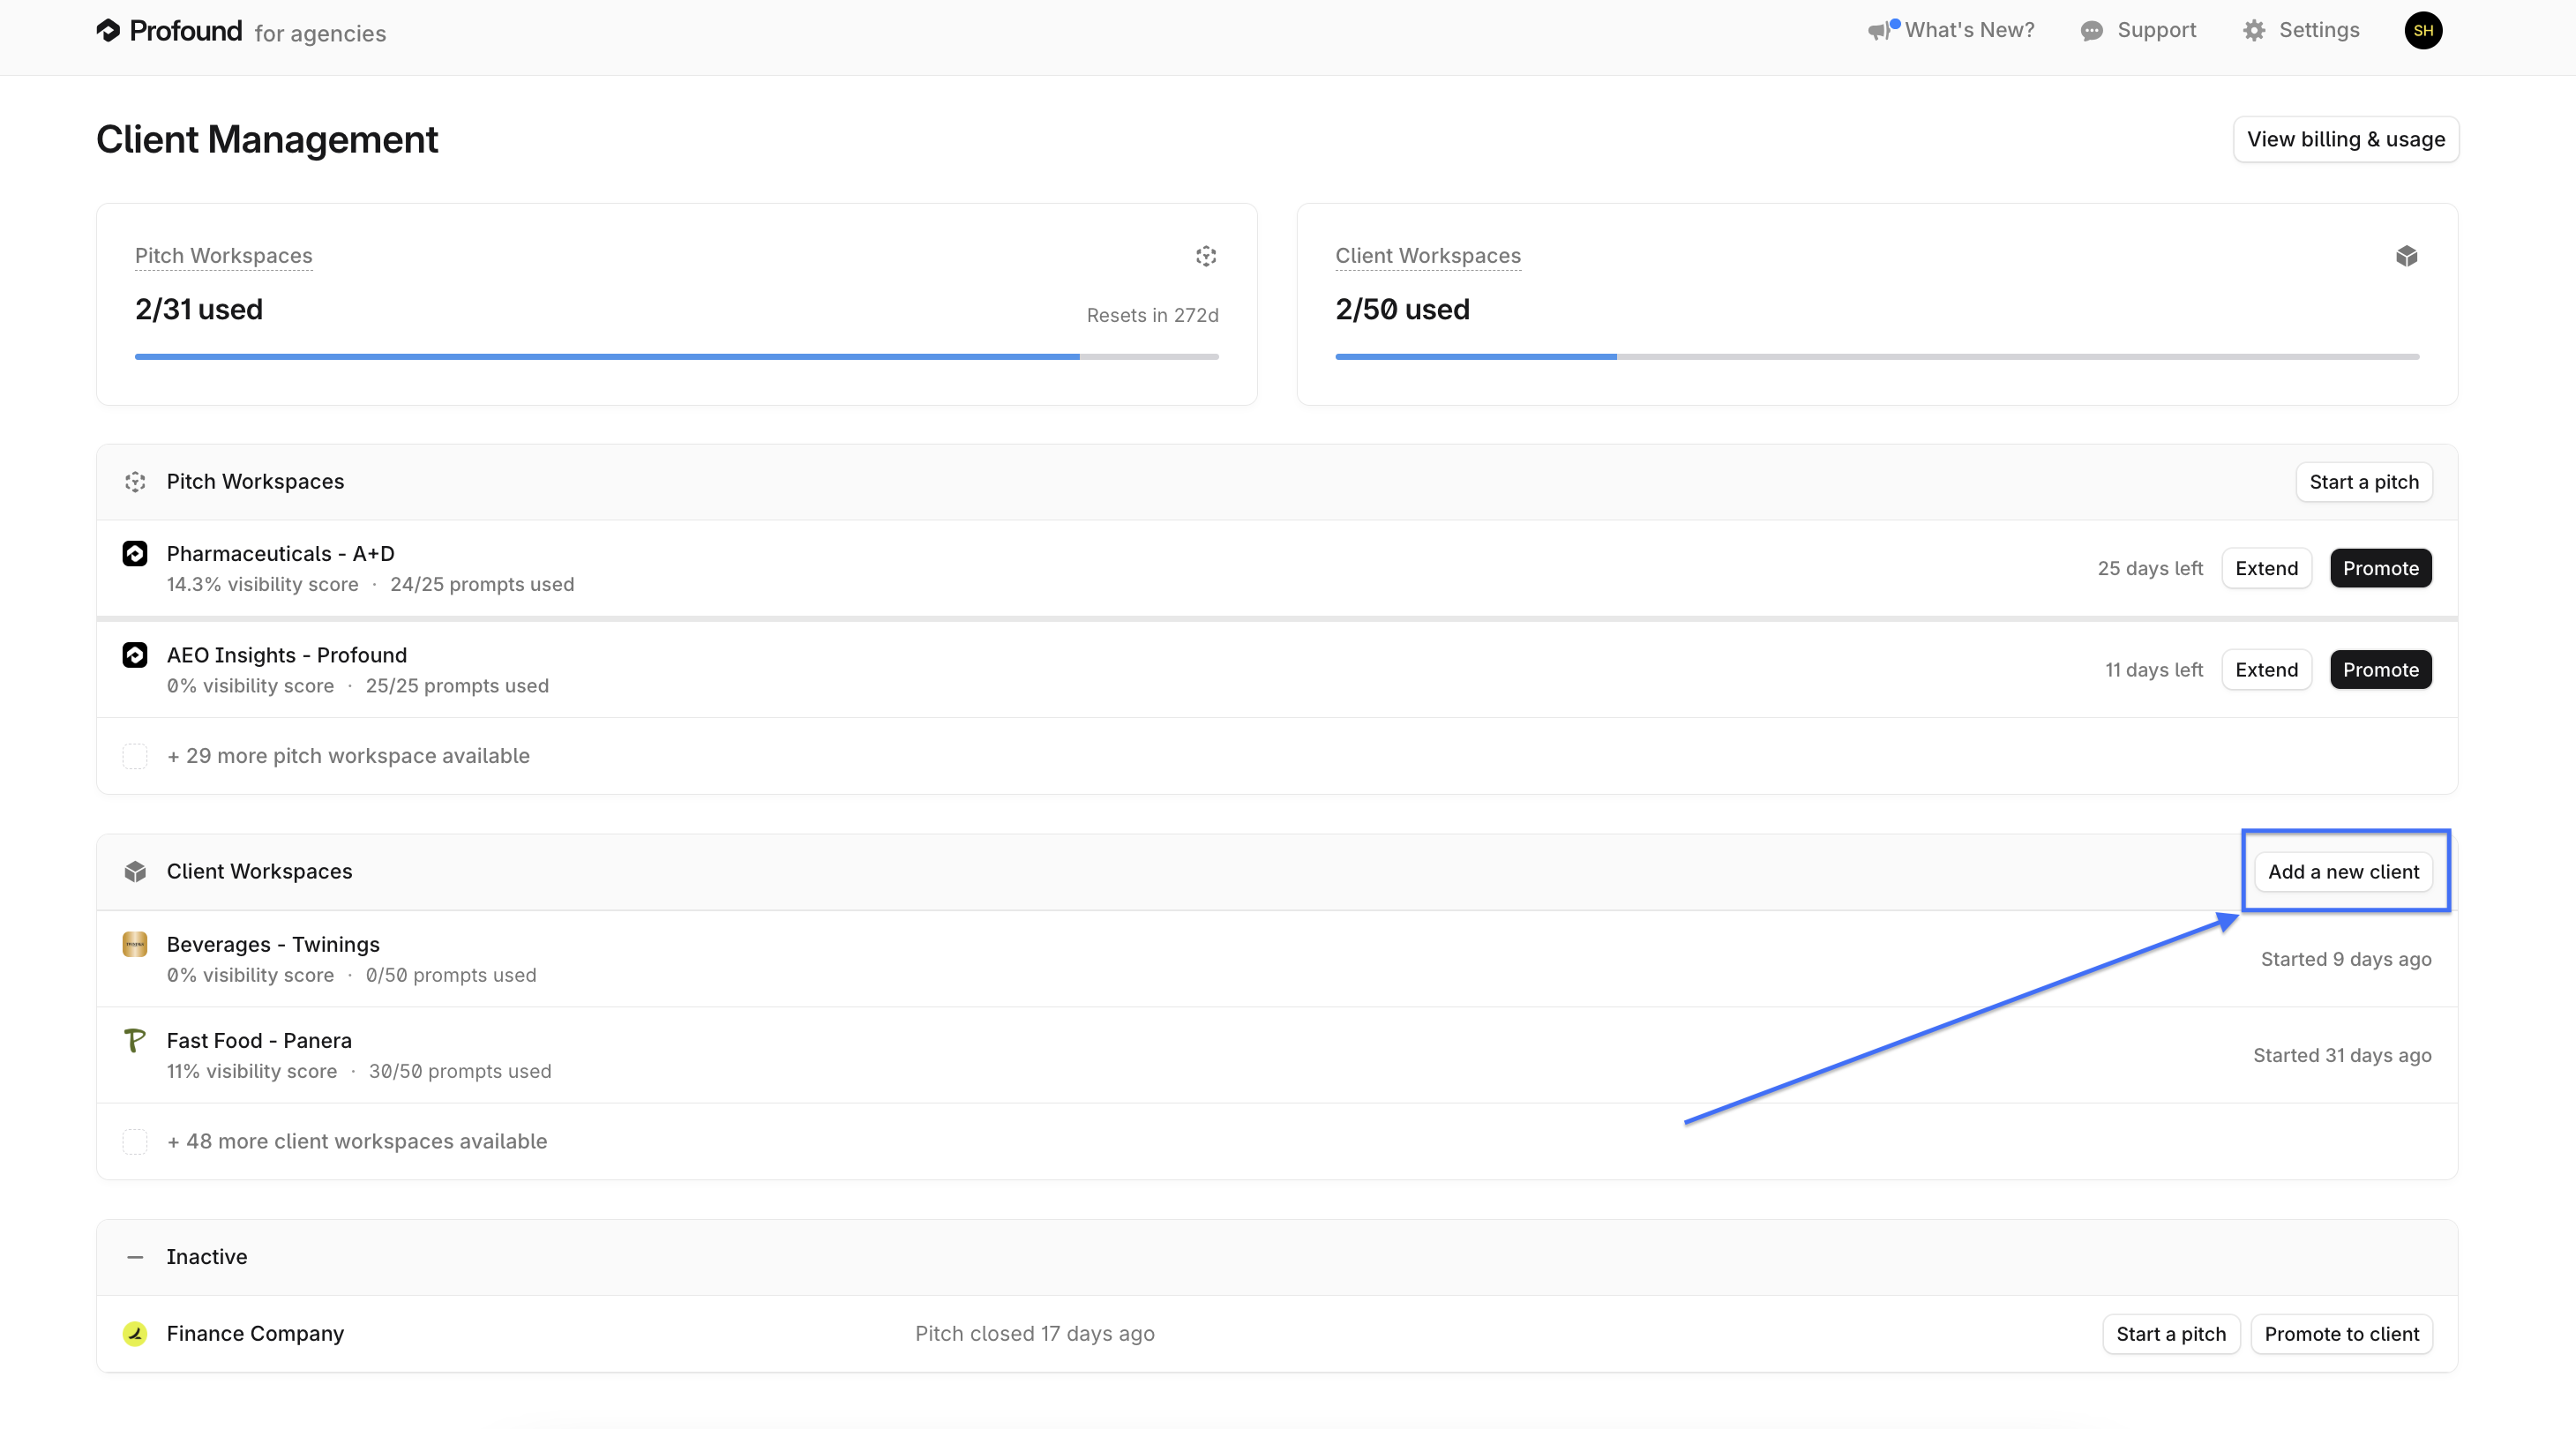The height and width of the screenshot is (1429, 2576).
Task: Click '0/50 prompts used' text
Action: coord(451,975)
